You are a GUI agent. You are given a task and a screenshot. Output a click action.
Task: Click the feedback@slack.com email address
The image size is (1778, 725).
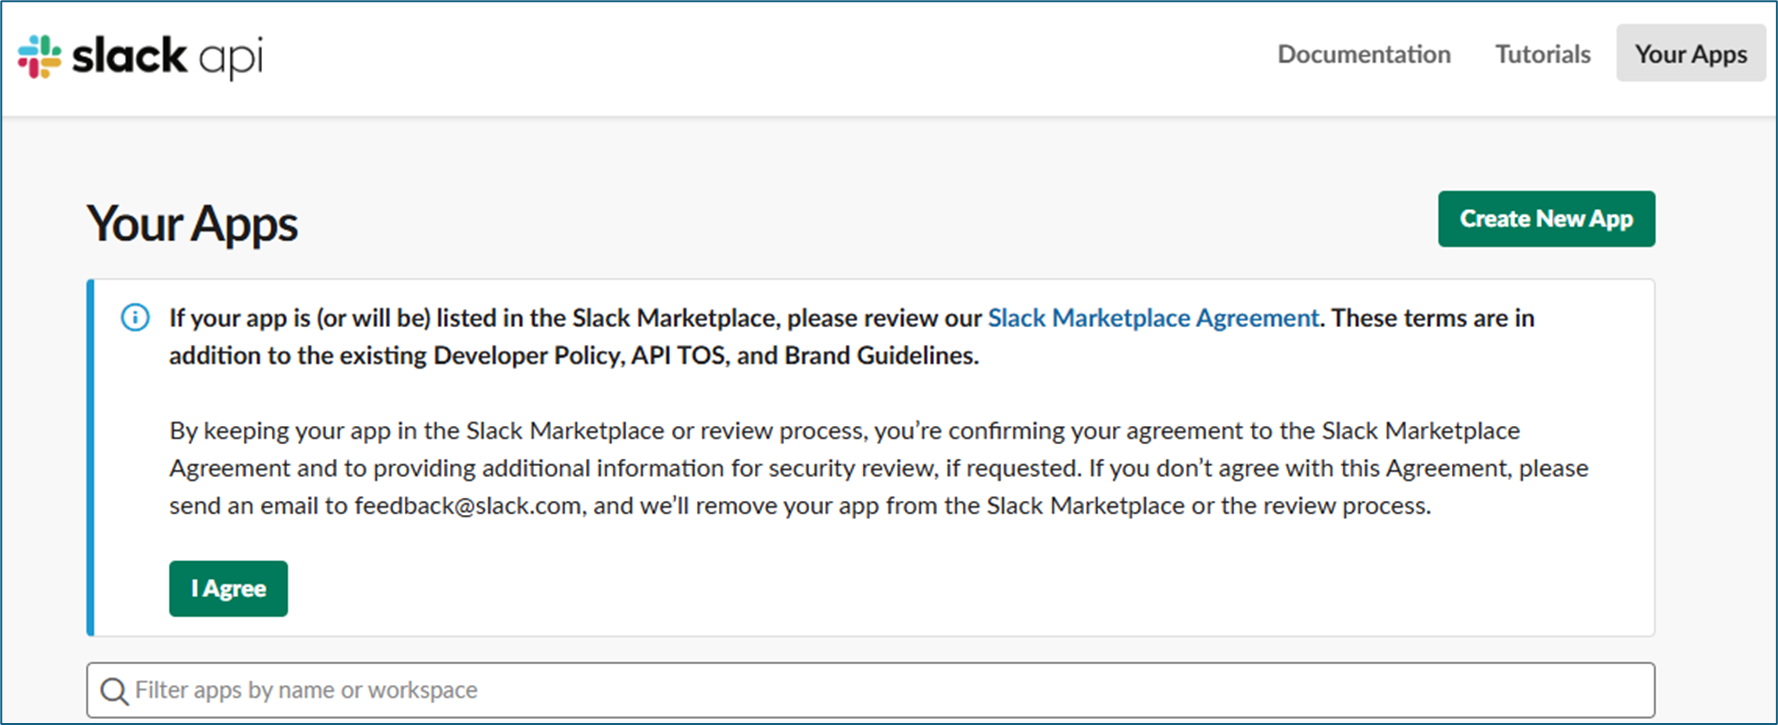click(467, 506)
